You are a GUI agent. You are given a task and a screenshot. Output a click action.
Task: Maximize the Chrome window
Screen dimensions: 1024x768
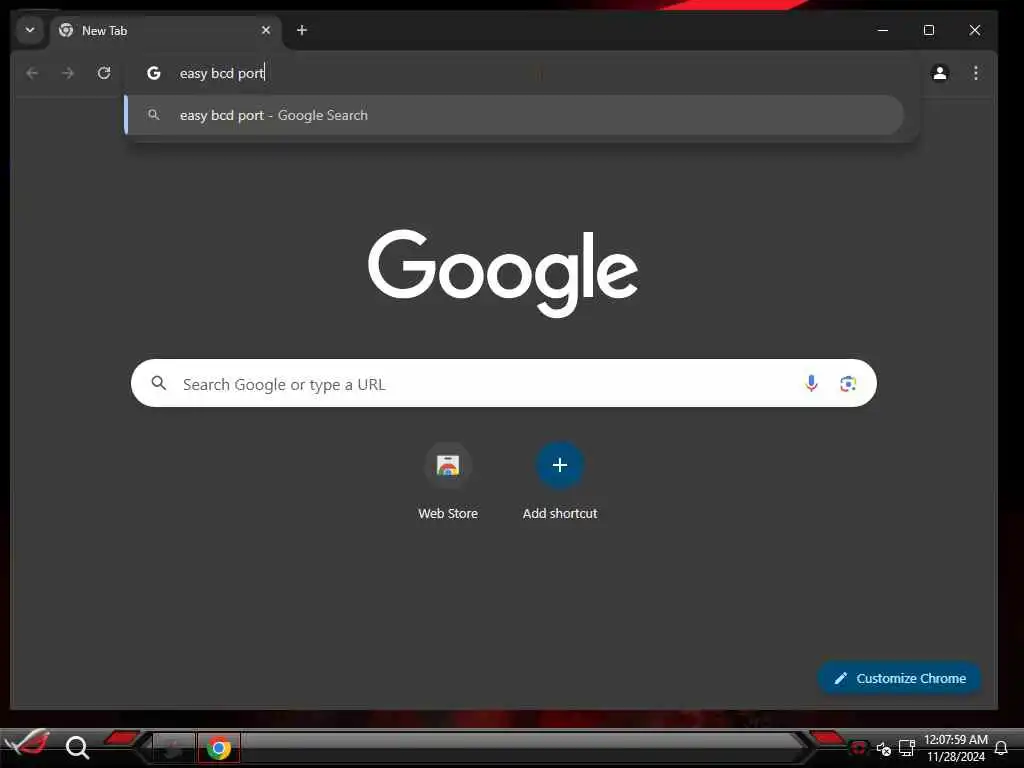coord(929,30)
